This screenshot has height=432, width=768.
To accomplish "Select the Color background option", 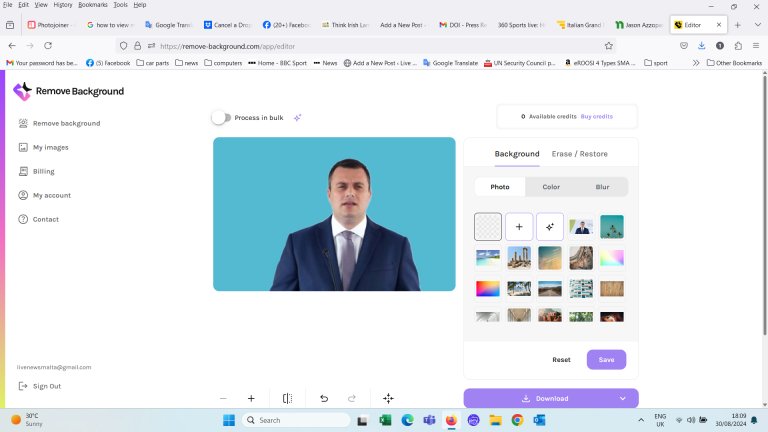I will pos(551,187).
